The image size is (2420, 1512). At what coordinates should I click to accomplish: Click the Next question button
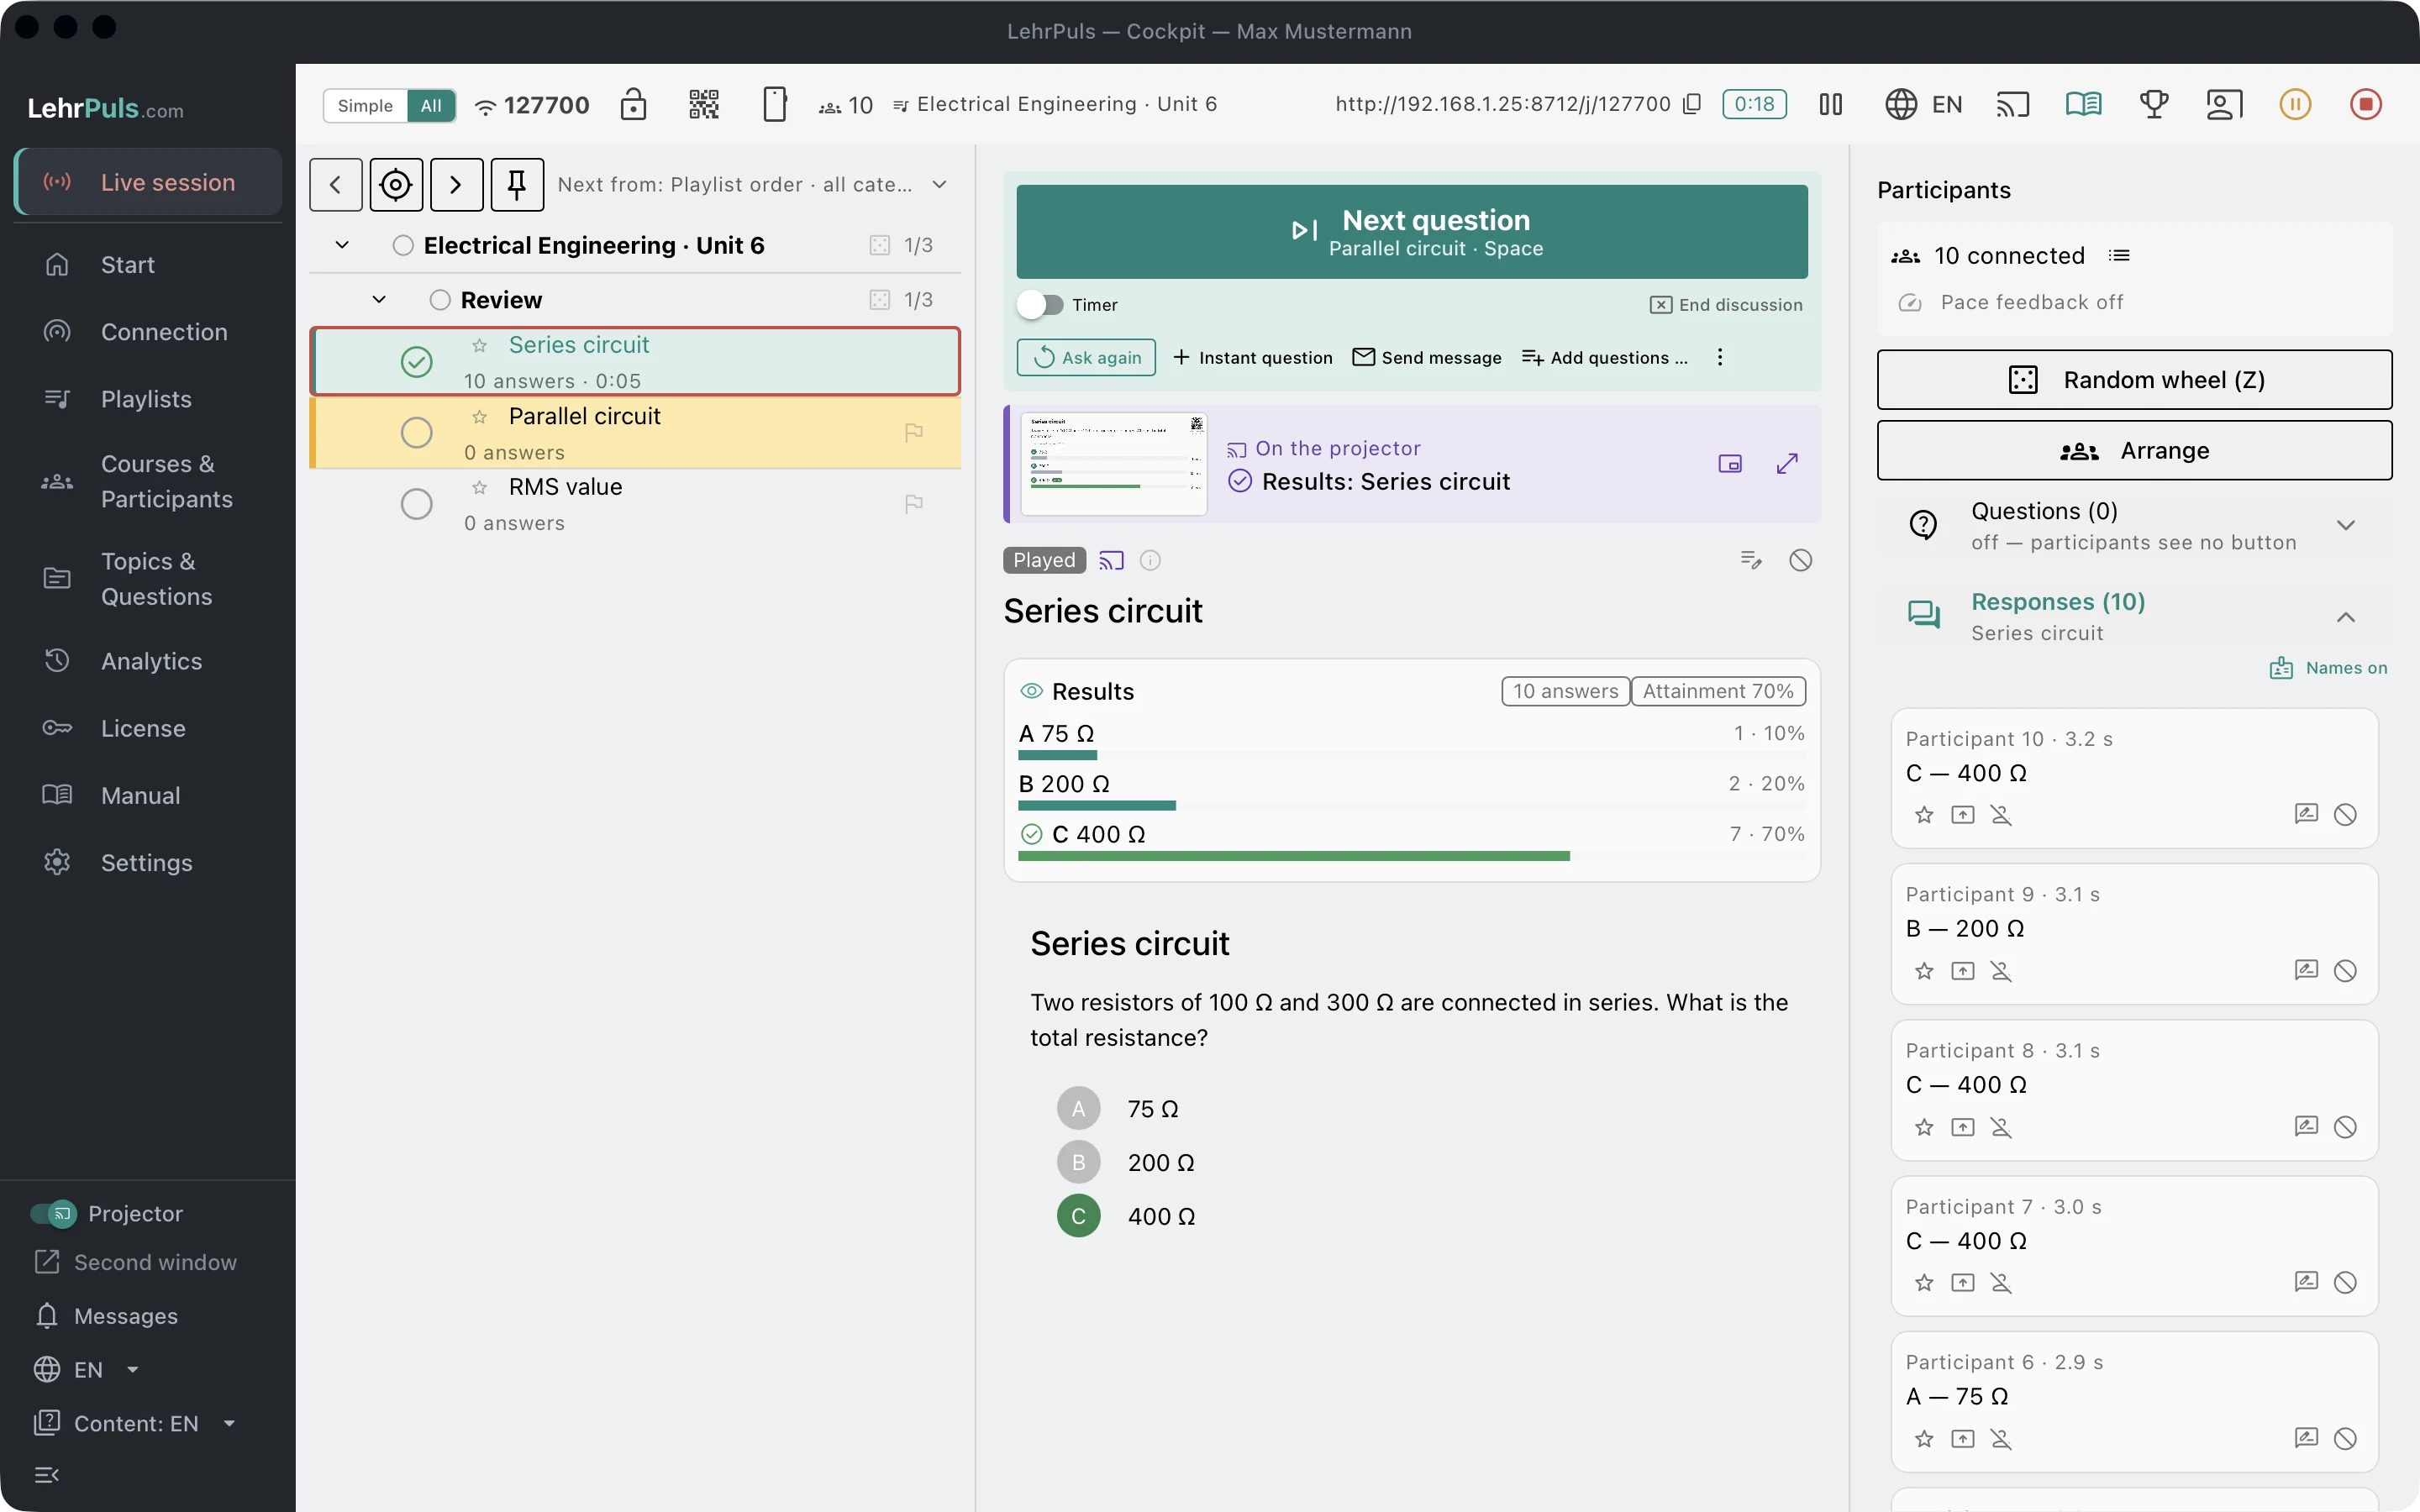coord(1412,231)
